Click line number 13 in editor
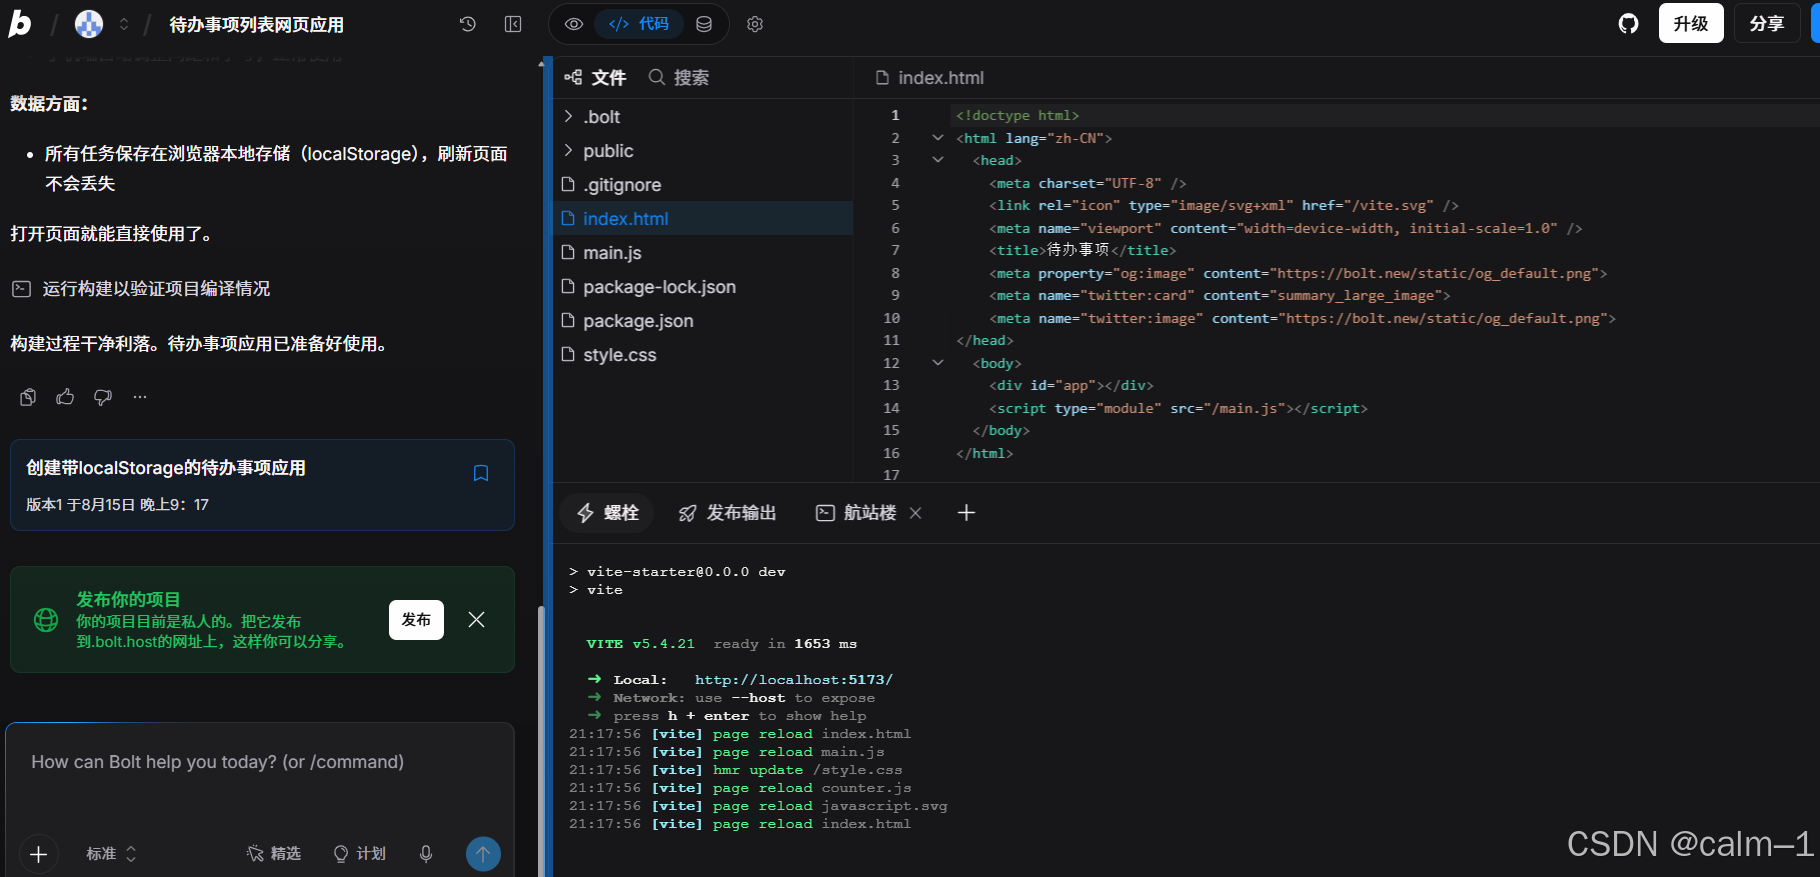This screenshot has width=1820, height=877. coord(892,386)
